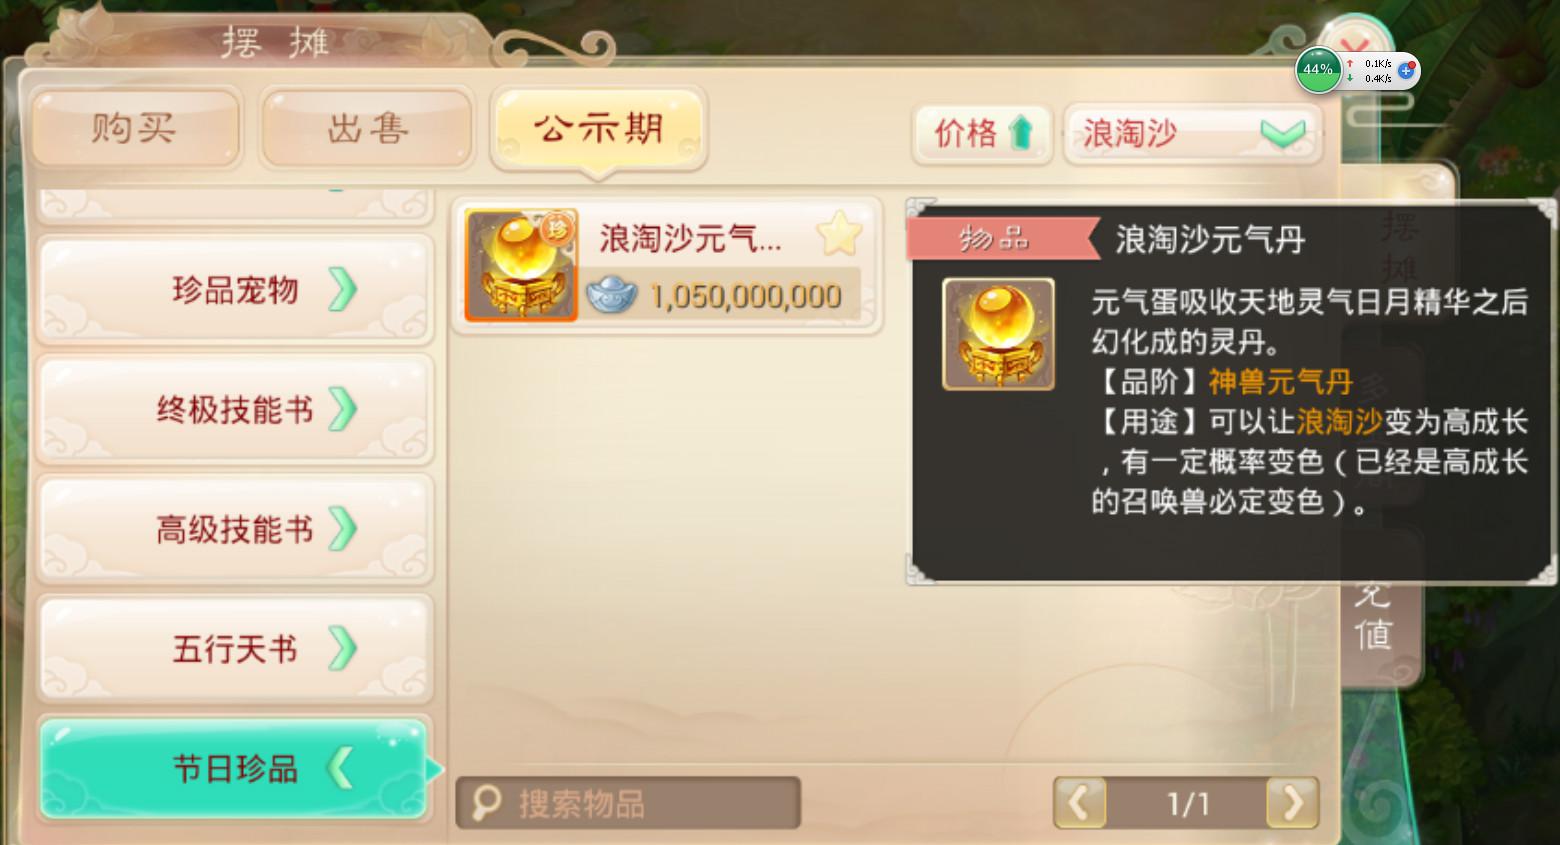Open the 浪淘沙 filter dropdown

pos(1193,133)
